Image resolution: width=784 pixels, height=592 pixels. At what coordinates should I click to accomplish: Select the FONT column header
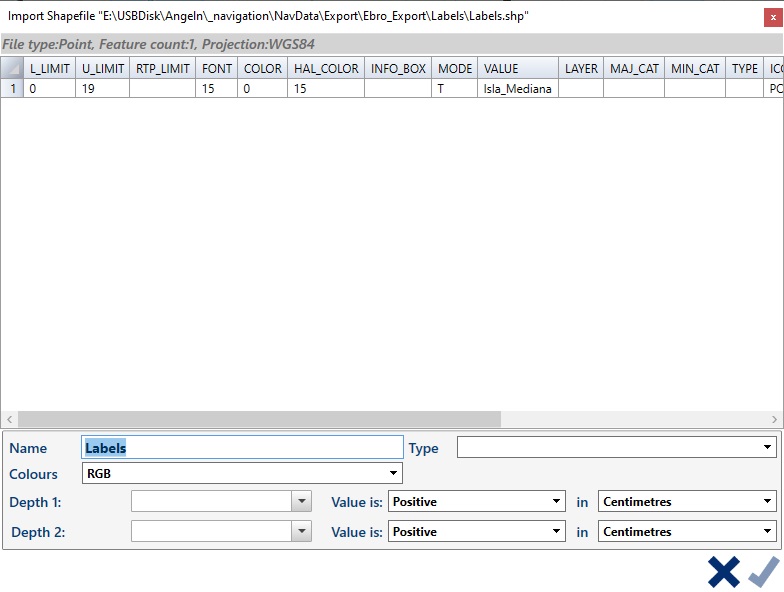tap(216, 68)
